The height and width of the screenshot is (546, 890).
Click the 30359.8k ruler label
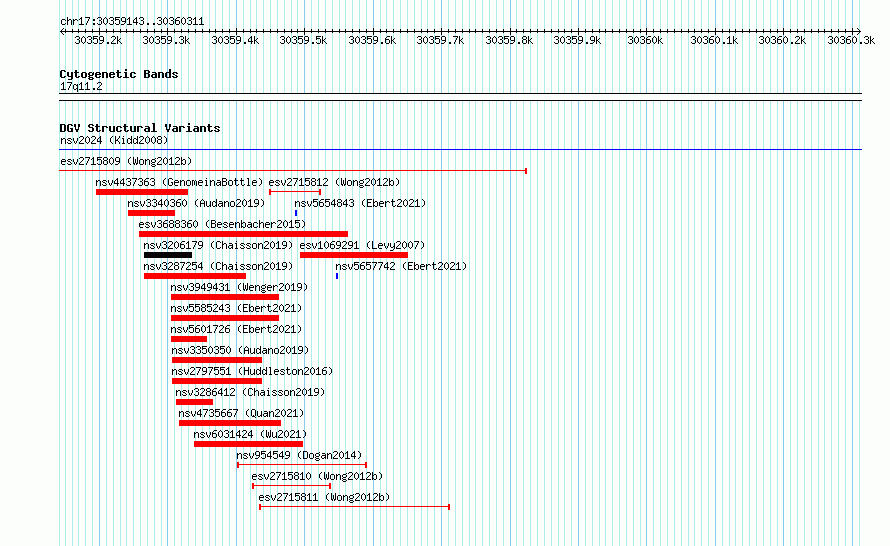coord(509,40)
